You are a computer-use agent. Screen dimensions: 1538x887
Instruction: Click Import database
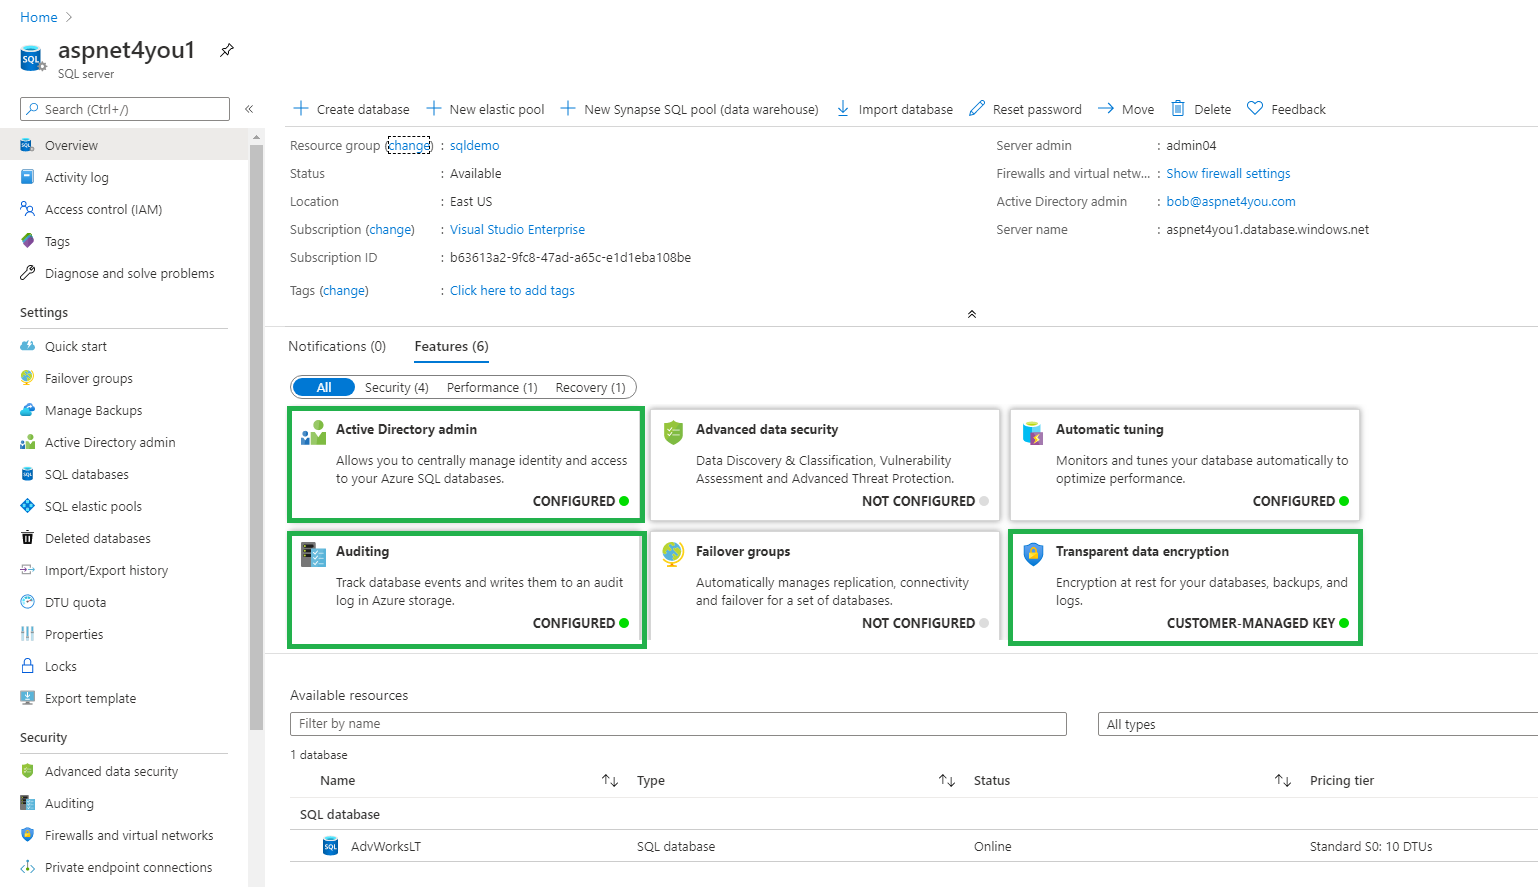pos(894,109)
